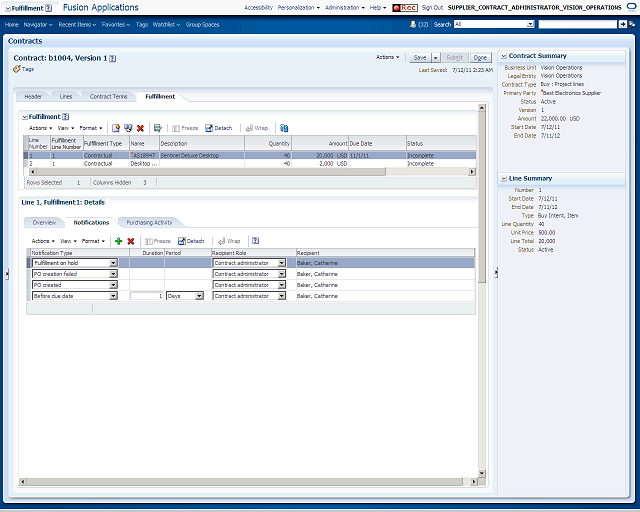Click the Save button

tap(420, 58)
